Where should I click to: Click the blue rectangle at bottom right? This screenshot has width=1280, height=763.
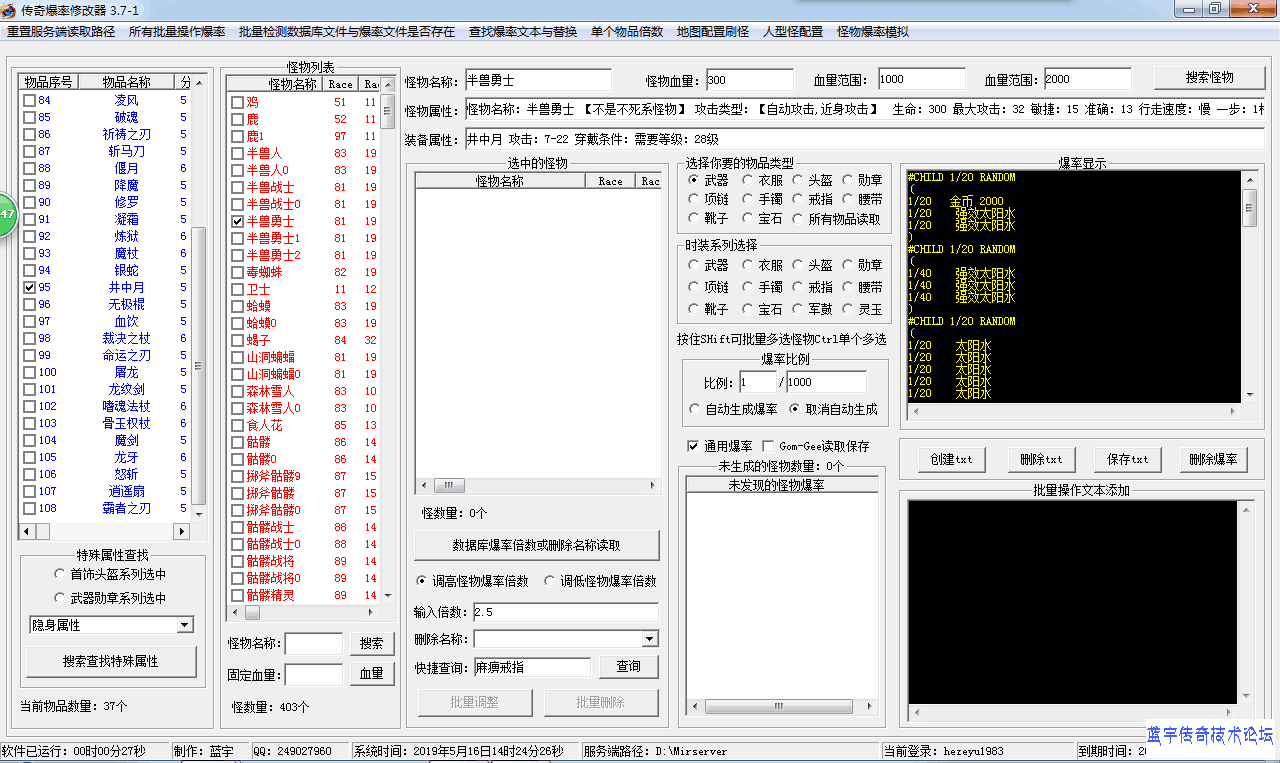[x=1208, y=738]
